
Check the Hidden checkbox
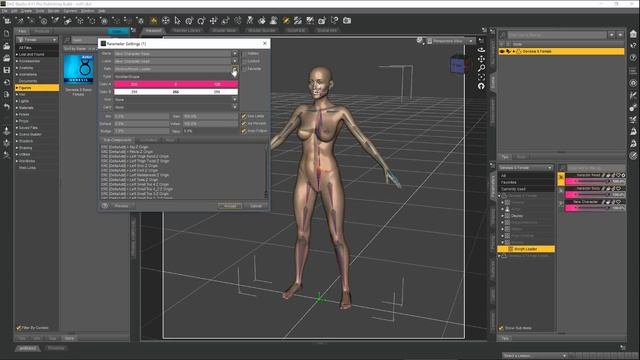244,53
